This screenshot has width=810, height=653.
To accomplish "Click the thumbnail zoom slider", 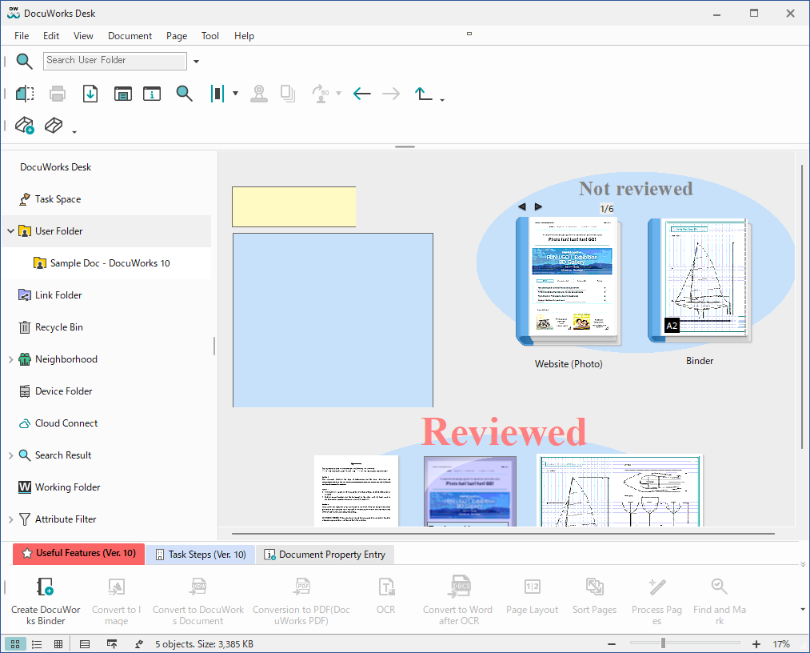I will point(662,644).
